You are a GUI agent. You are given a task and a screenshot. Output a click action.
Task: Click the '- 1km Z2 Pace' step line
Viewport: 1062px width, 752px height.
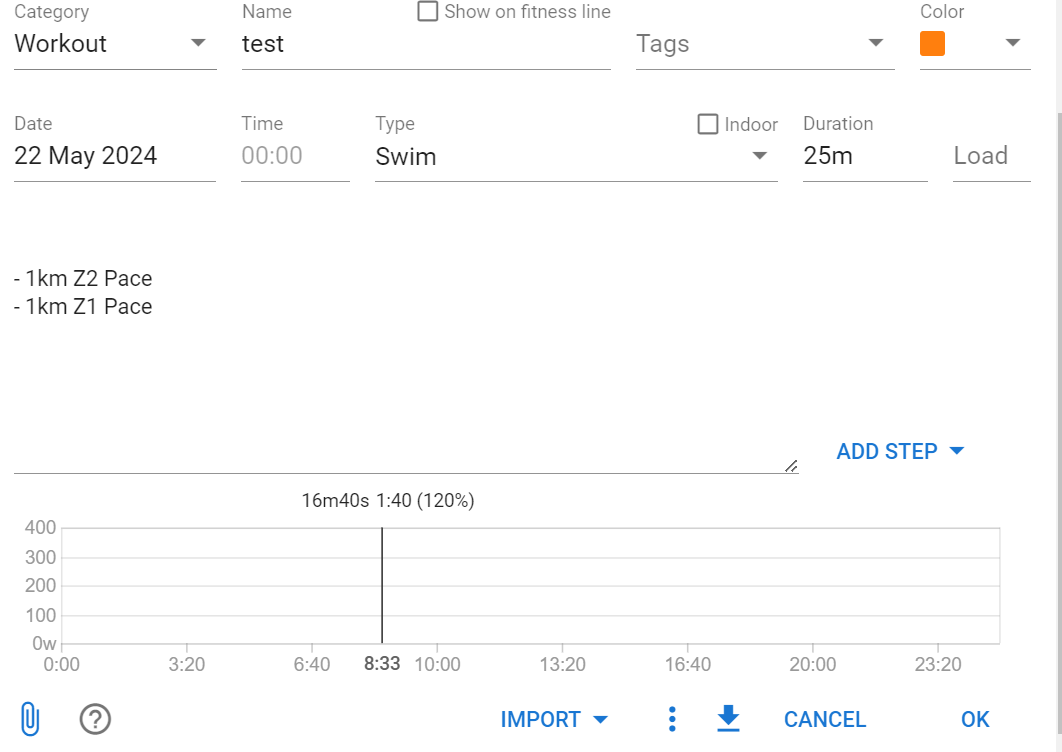(x=83, y=278)
